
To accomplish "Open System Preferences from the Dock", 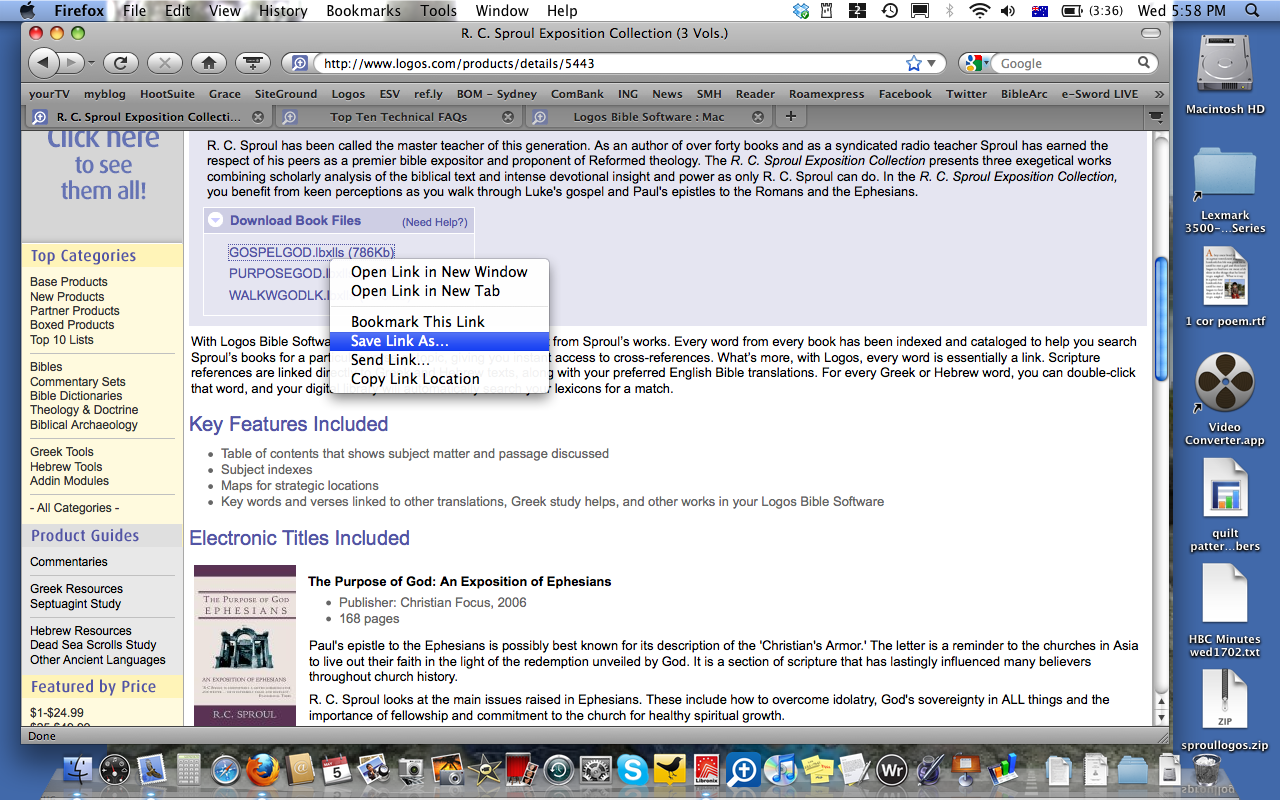I will click(596, 770).
